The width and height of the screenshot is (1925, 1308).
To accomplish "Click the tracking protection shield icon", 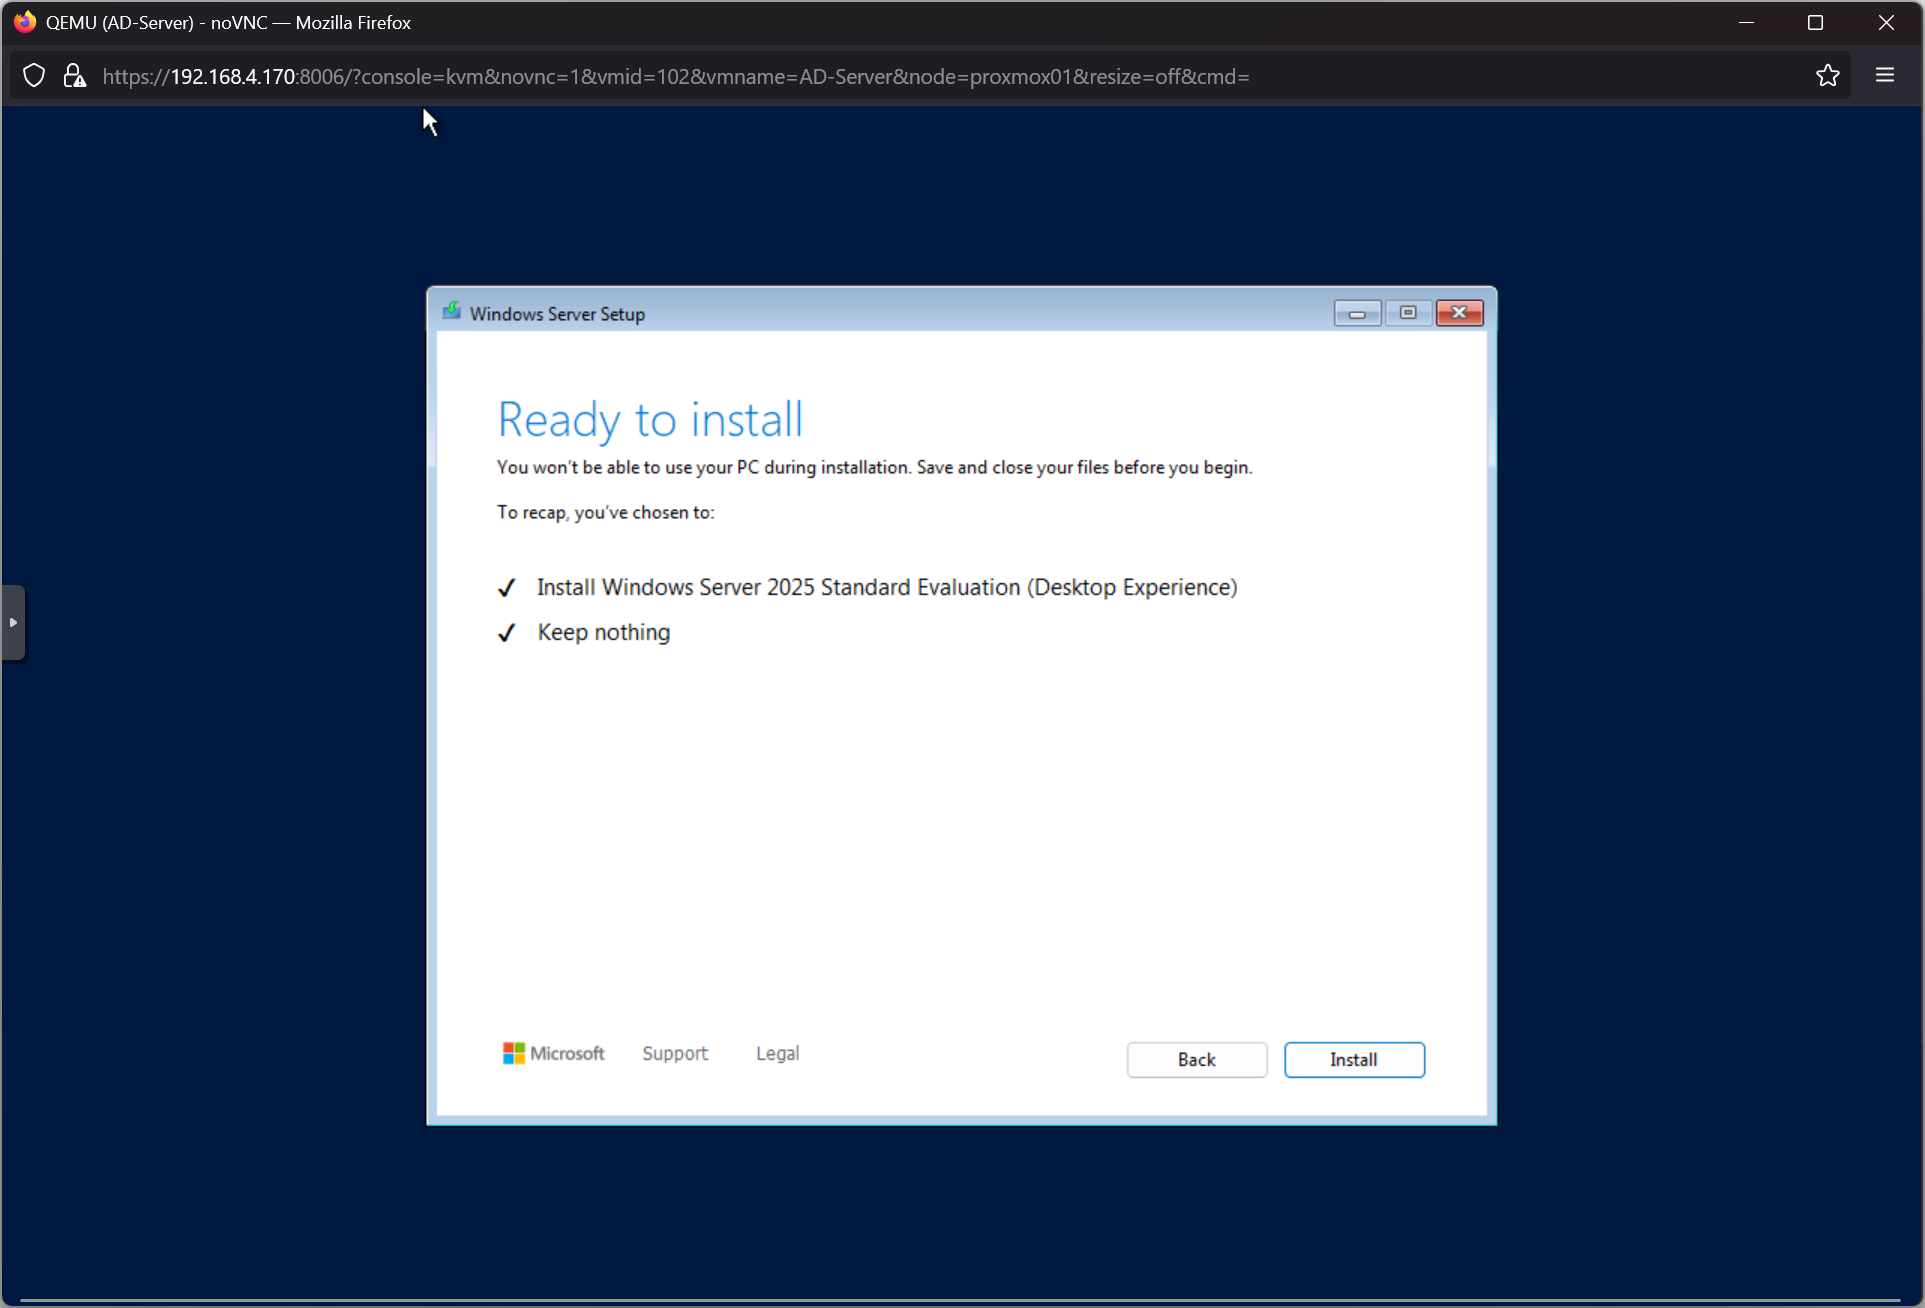I will coord(34,76).
